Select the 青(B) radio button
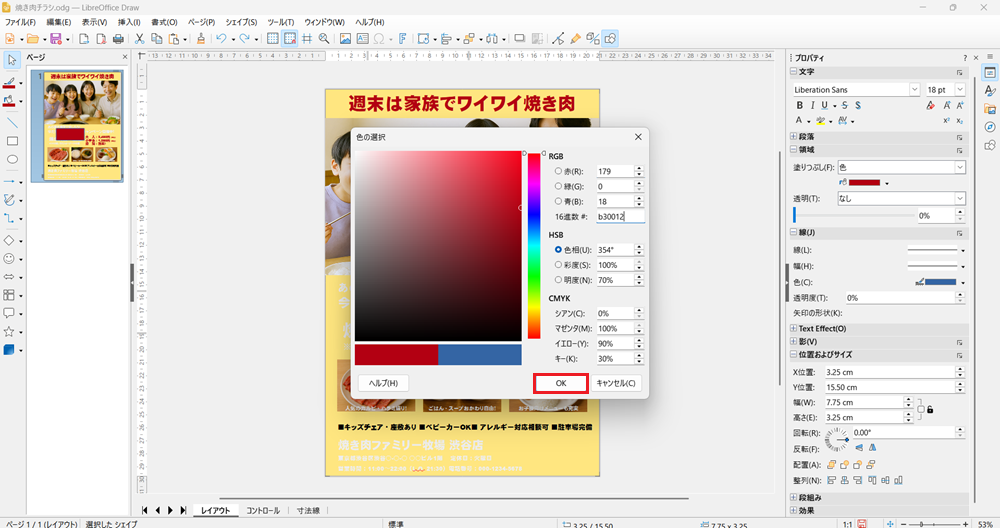This screenshot has height=528, width=1000. pyautogui.click(x=558, y=201)
